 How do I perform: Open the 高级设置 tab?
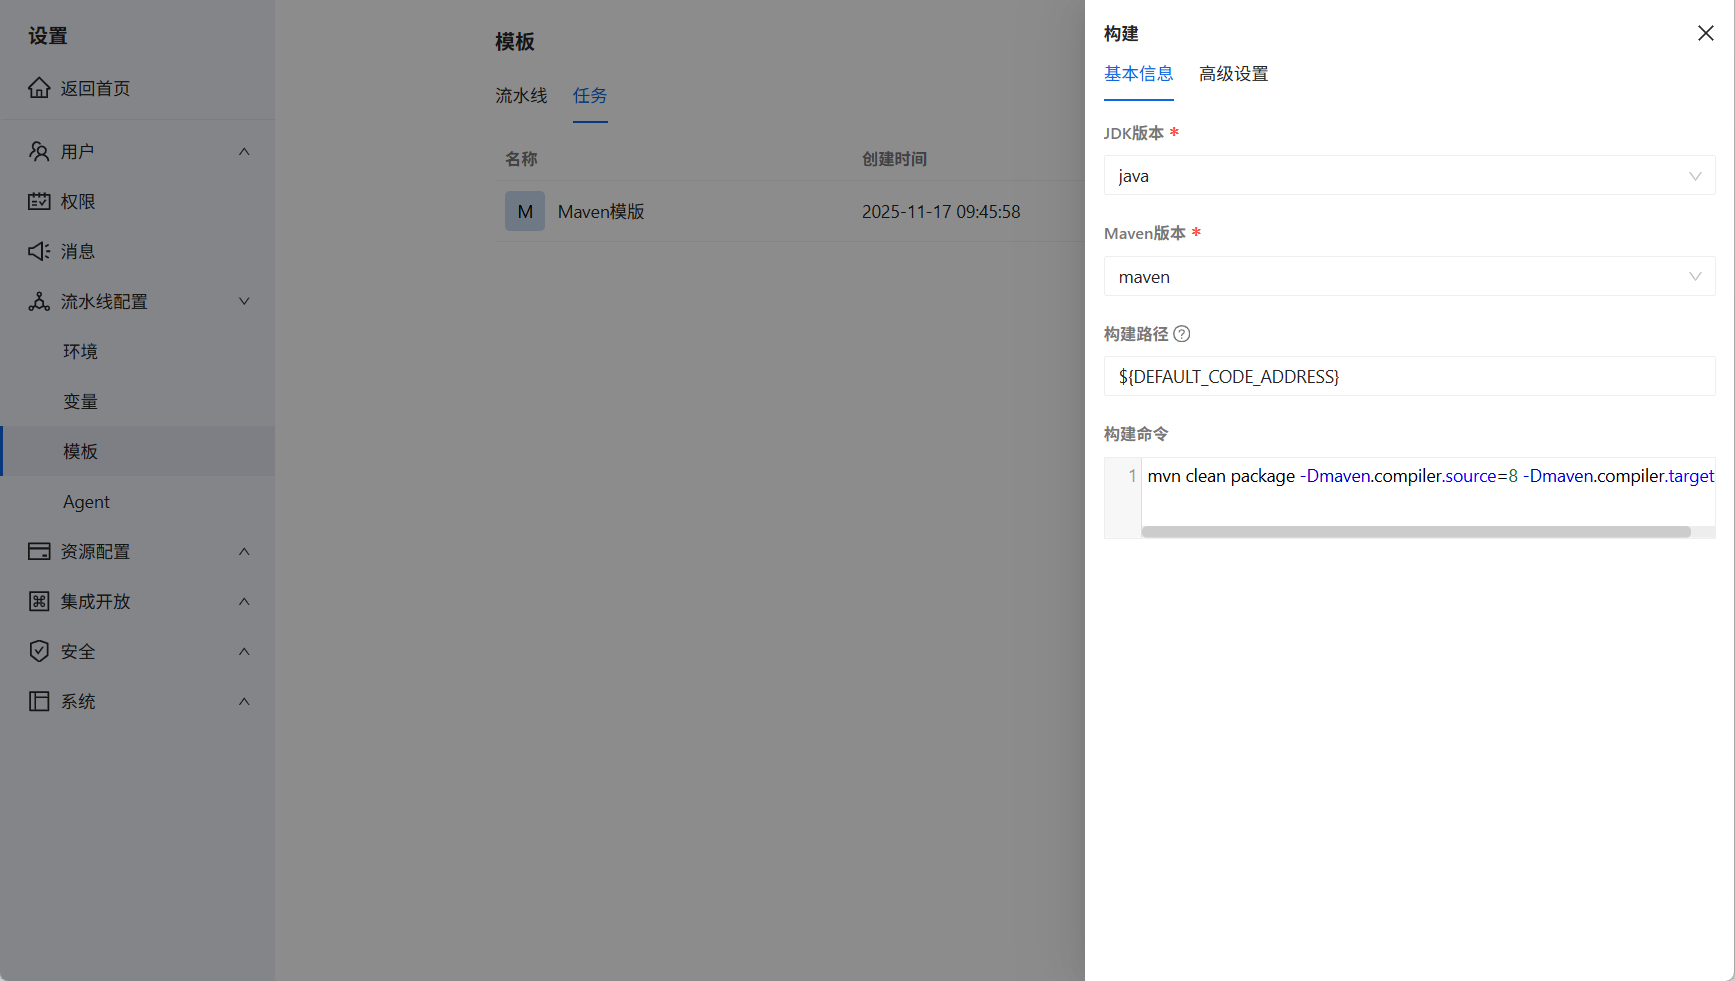click(x=1234, y=73)
